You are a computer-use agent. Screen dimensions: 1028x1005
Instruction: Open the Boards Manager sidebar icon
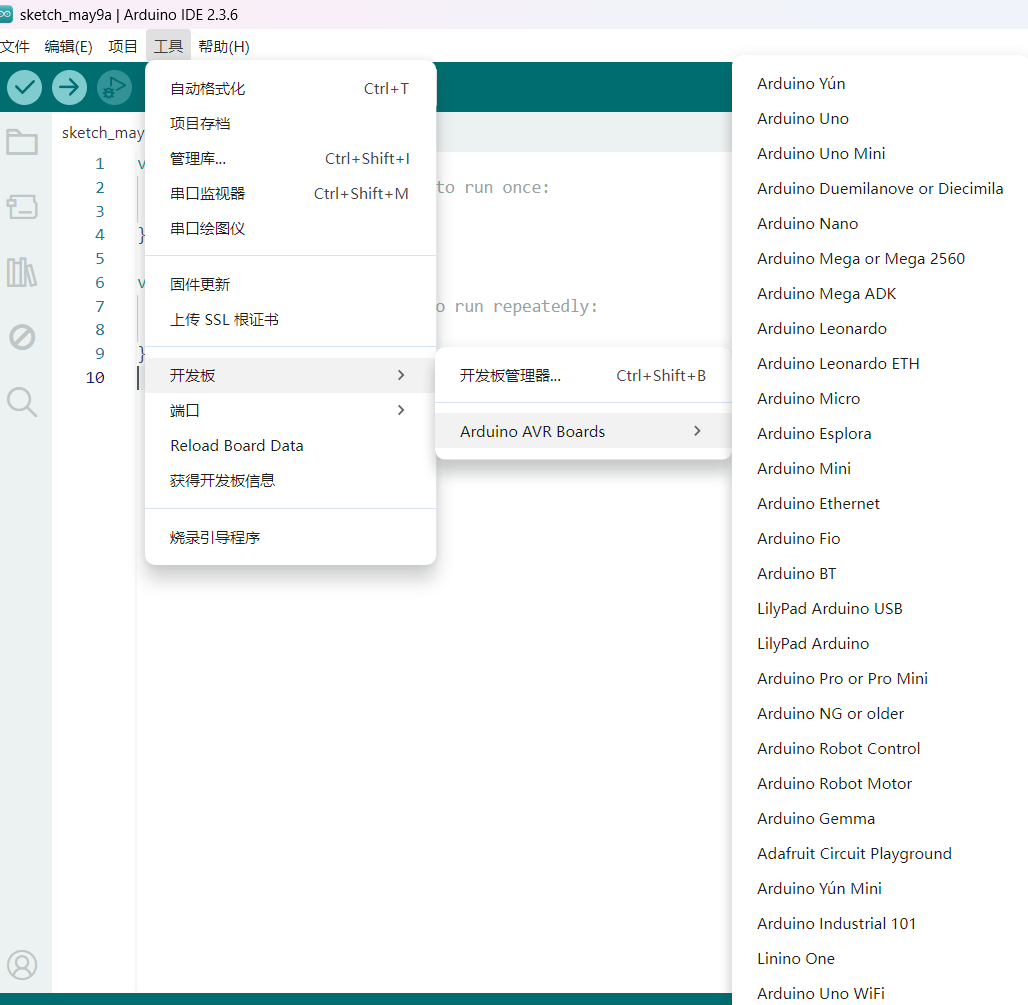(22, 207)
